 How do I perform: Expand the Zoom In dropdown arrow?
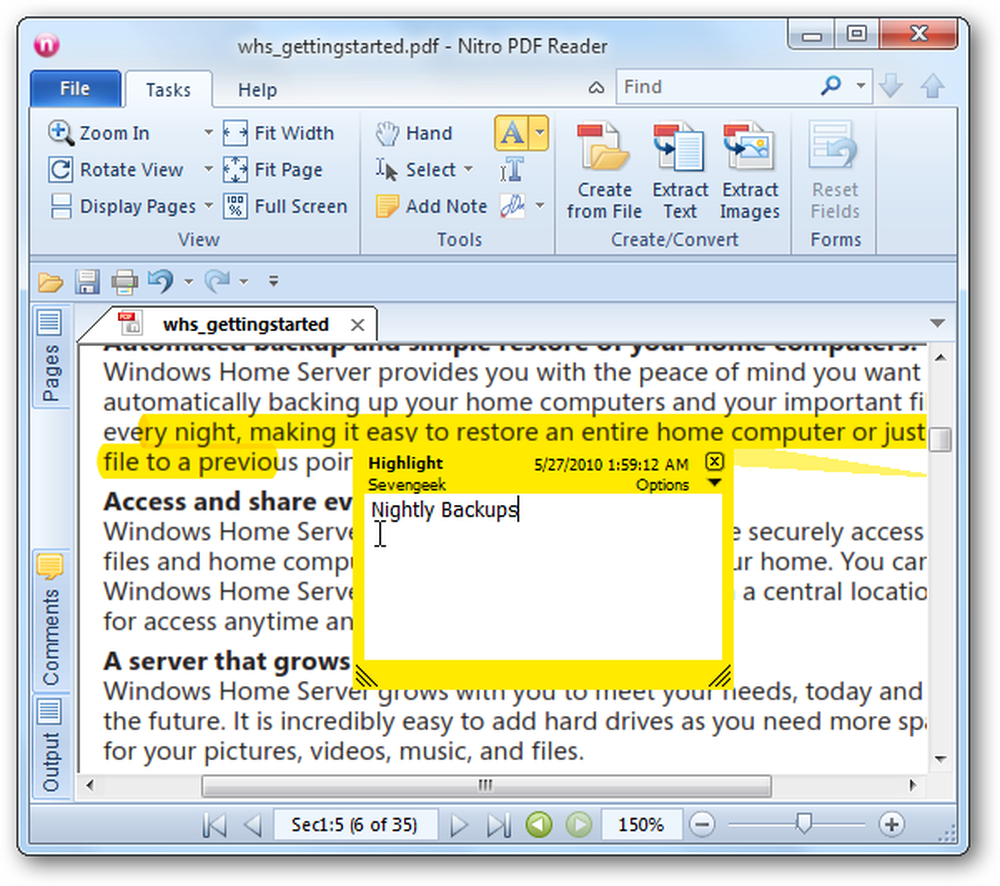[208, 133]
